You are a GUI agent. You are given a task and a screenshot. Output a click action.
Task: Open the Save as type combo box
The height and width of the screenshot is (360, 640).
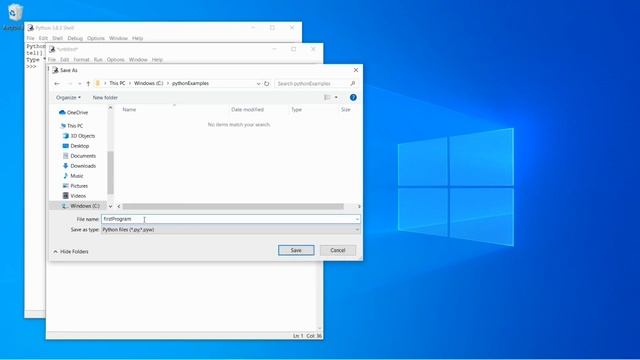(x=231, y=230)
